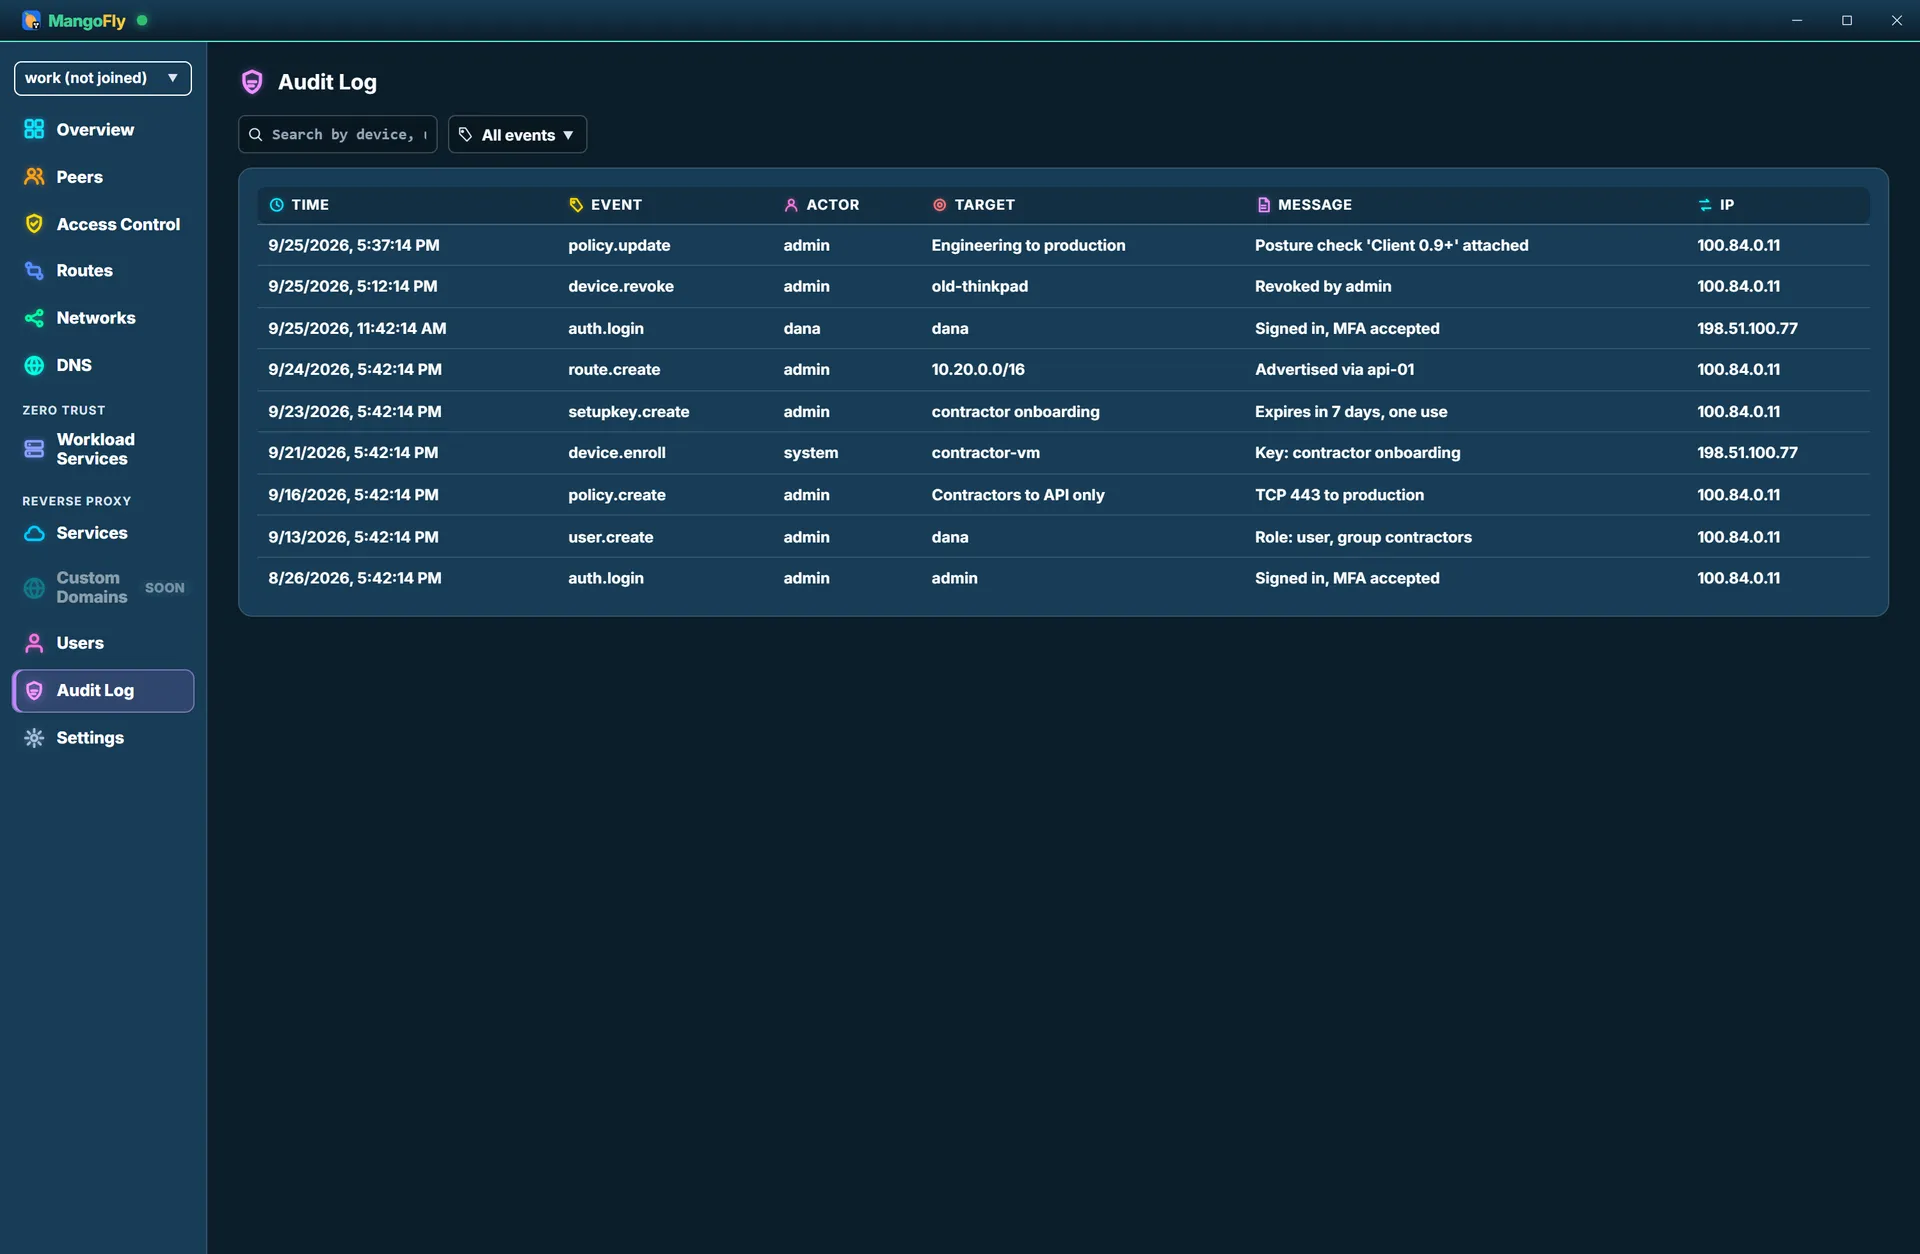Click the document icon in MESSAGE header
Screen dimensions: 1920x1254
[1263, 205]
